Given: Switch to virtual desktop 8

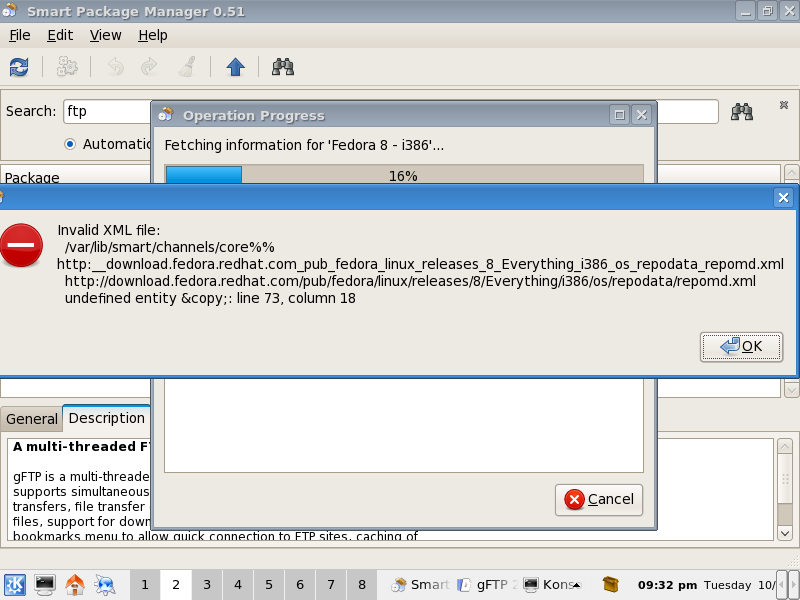Looking at the screenshot, I should tap(362, 585).
